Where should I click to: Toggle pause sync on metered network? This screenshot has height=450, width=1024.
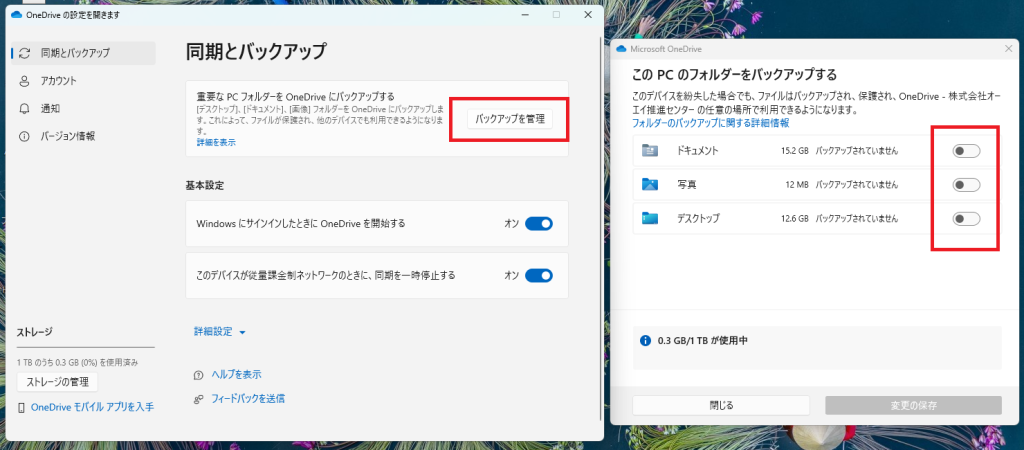pos(539,275)
